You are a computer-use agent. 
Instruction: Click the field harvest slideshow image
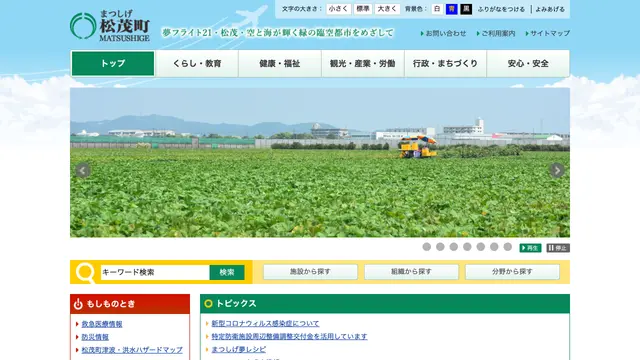click(320, 162)
